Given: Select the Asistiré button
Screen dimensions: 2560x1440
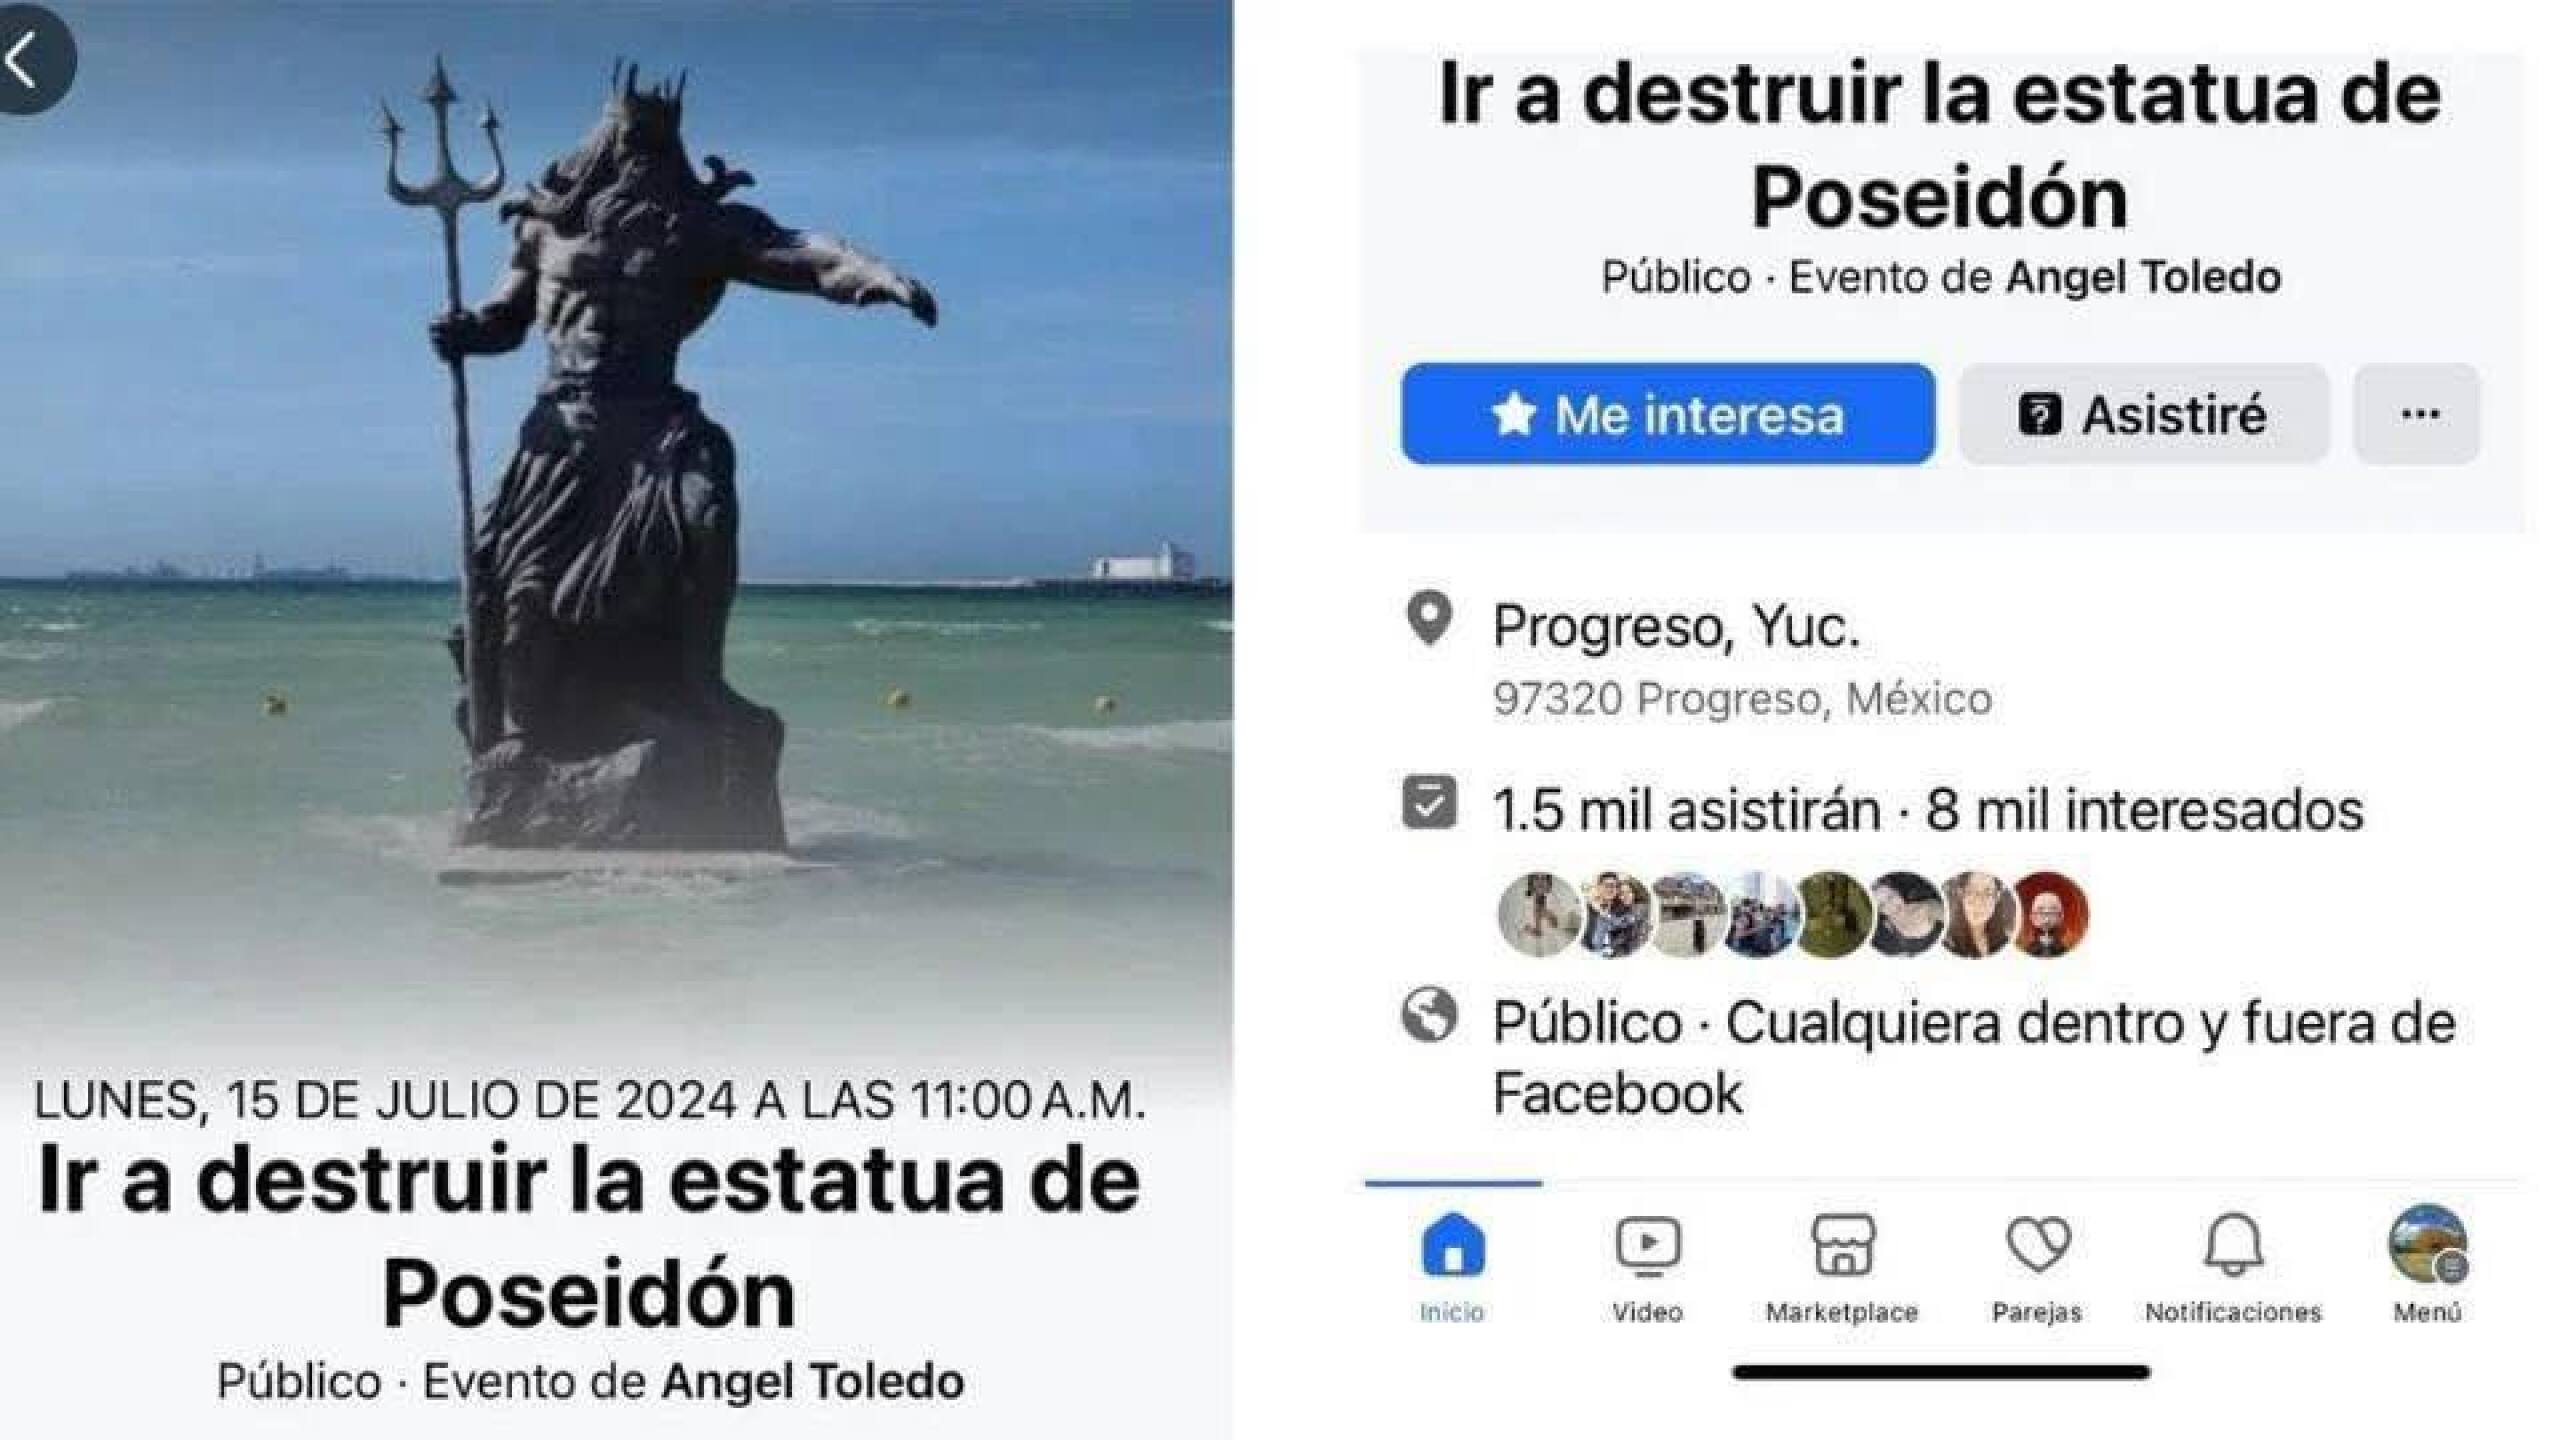Looking at the screenshot, I should [x=2144, y=414].
